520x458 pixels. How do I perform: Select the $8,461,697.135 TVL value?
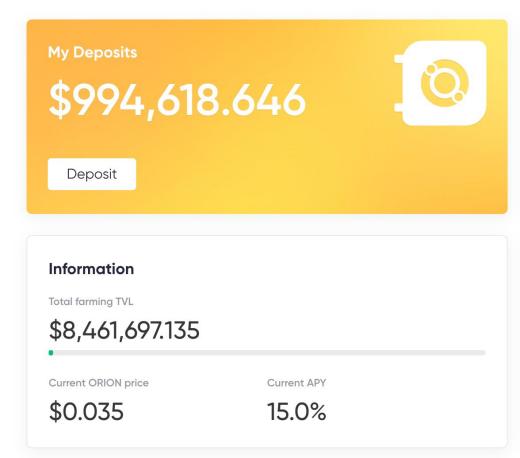pos(124,330)
